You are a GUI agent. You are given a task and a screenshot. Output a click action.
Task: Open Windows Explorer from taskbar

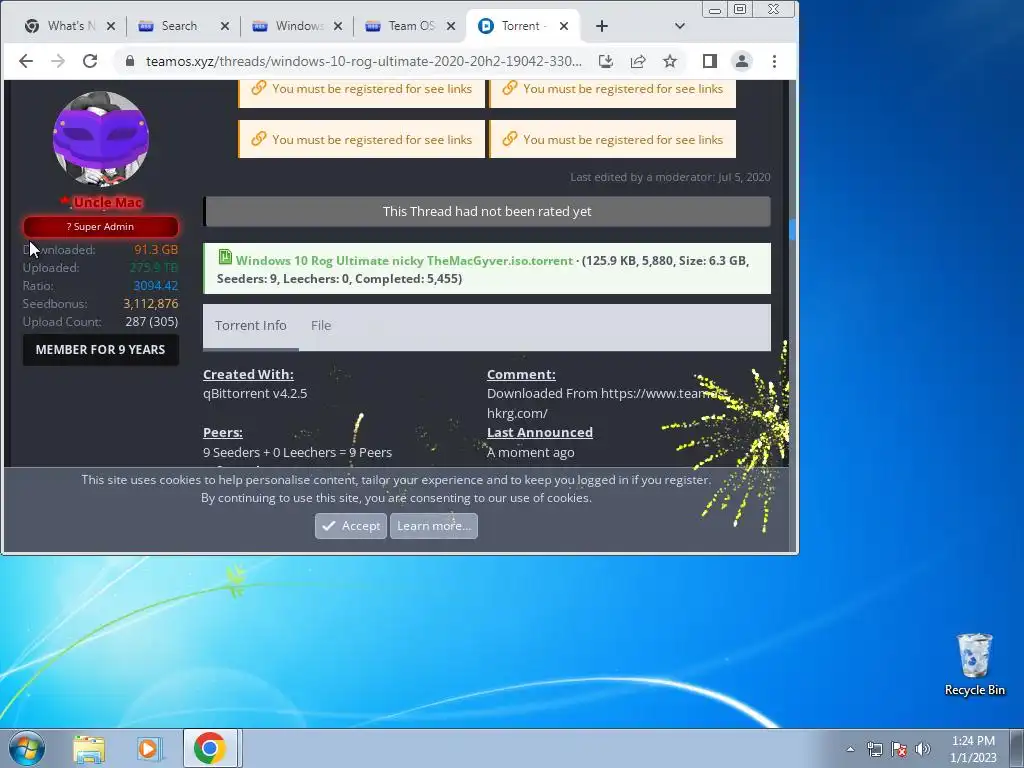pyautogui.click(x=89, y=749)
